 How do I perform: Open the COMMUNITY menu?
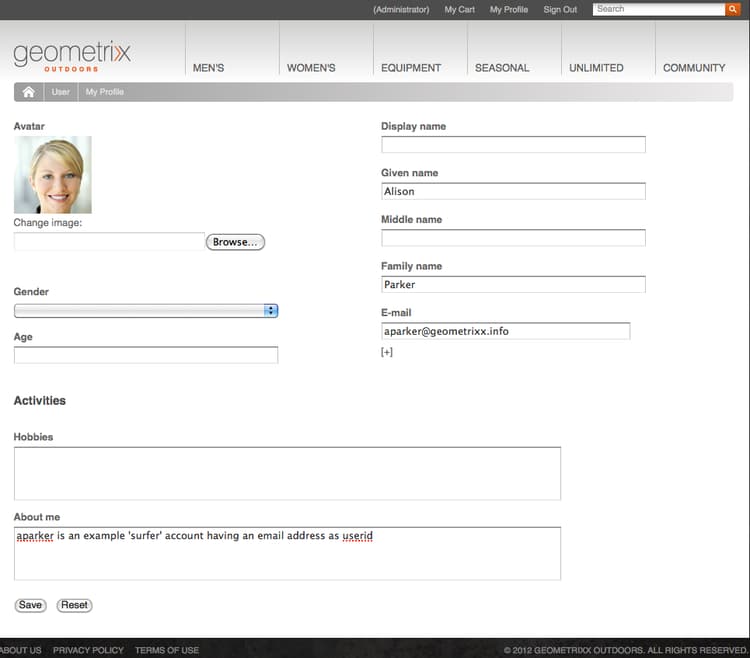[x=694, y=68]
